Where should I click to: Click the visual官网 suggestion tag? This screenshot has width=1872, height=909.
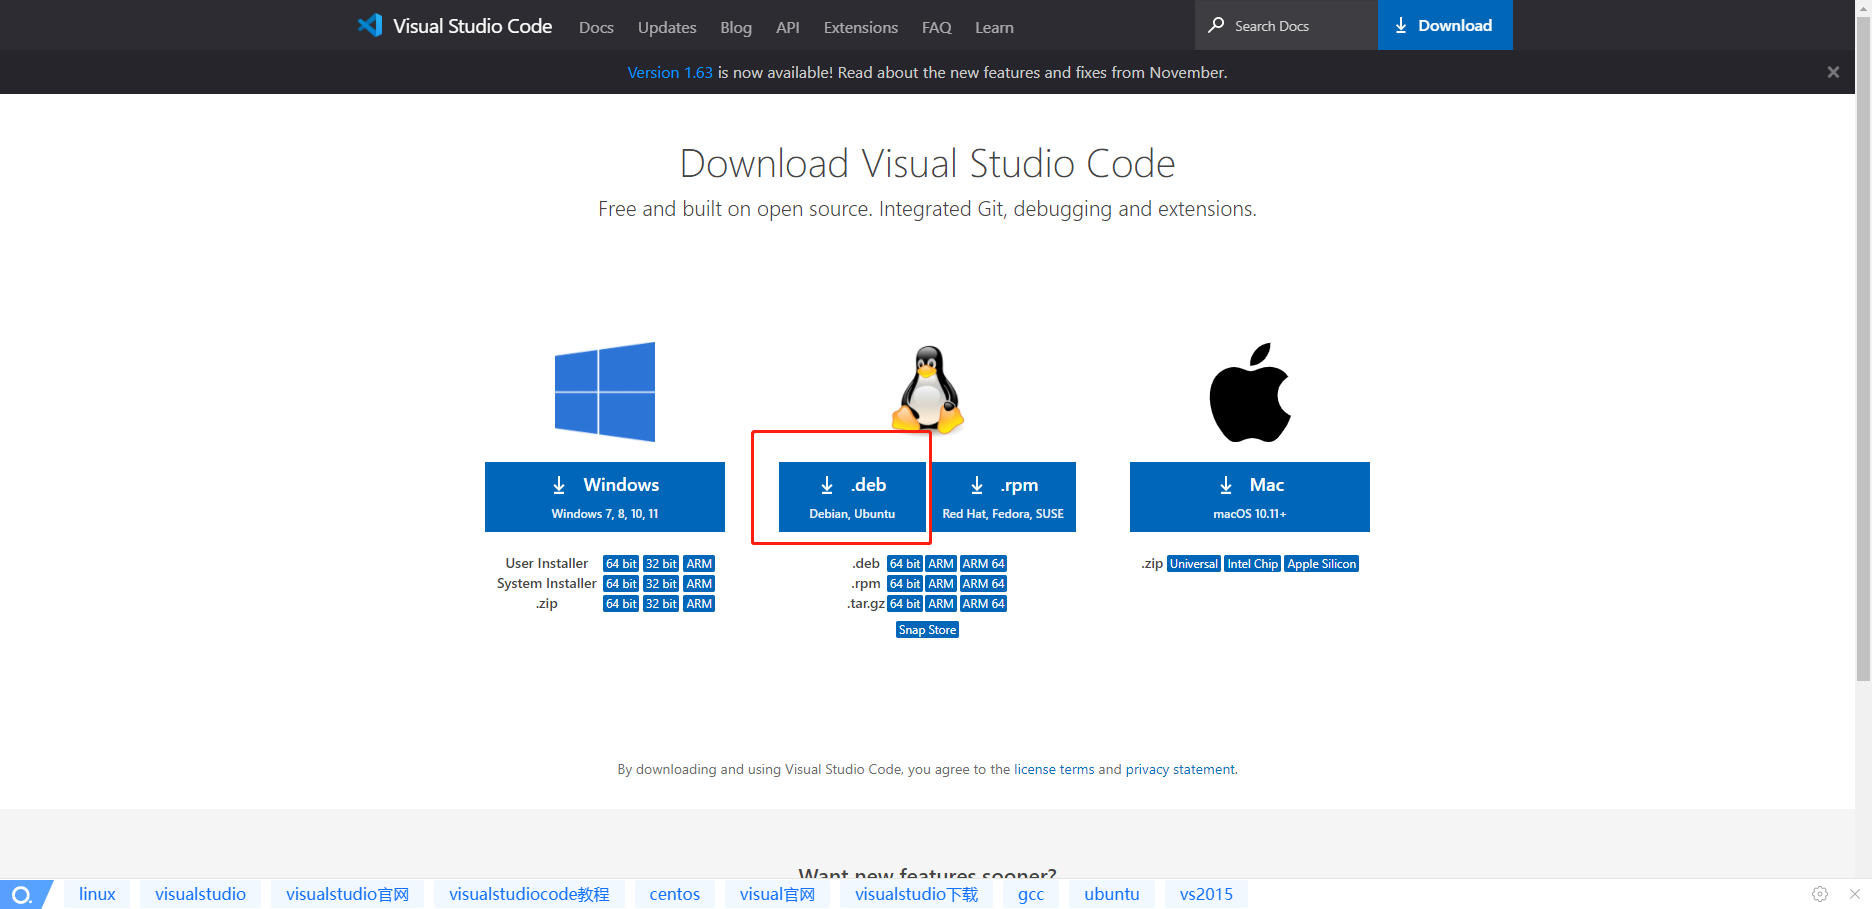(777, 894)
